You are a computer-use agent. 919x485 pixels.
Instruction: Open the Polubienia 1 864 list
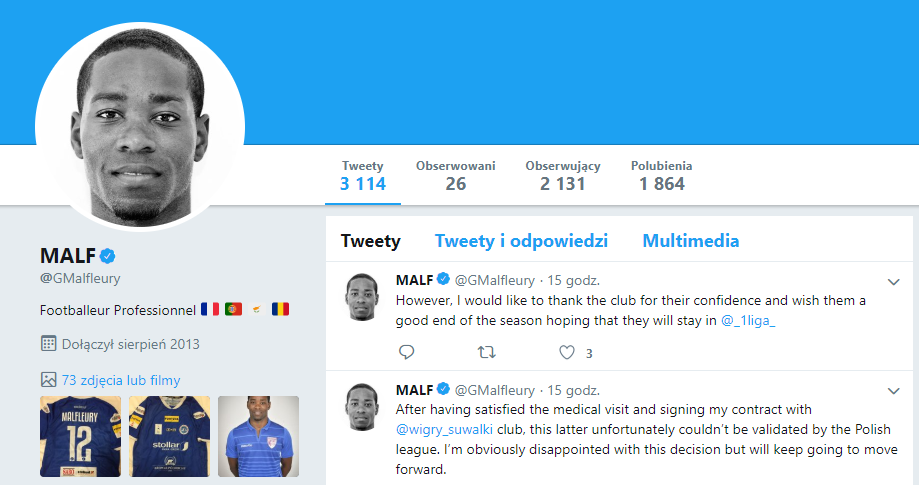pos(662,176)
